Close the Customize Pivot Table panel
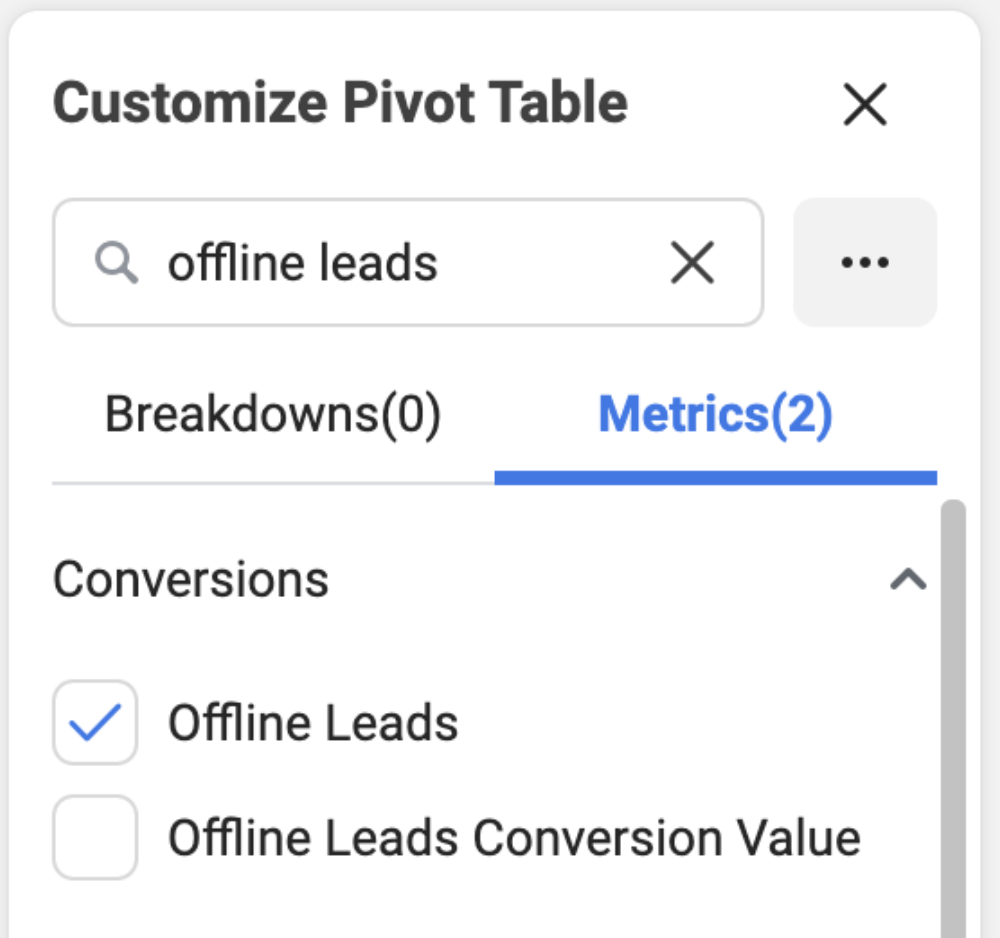Screen dimensions: 1000x938 pyautogui.click(x=865, y=104)
